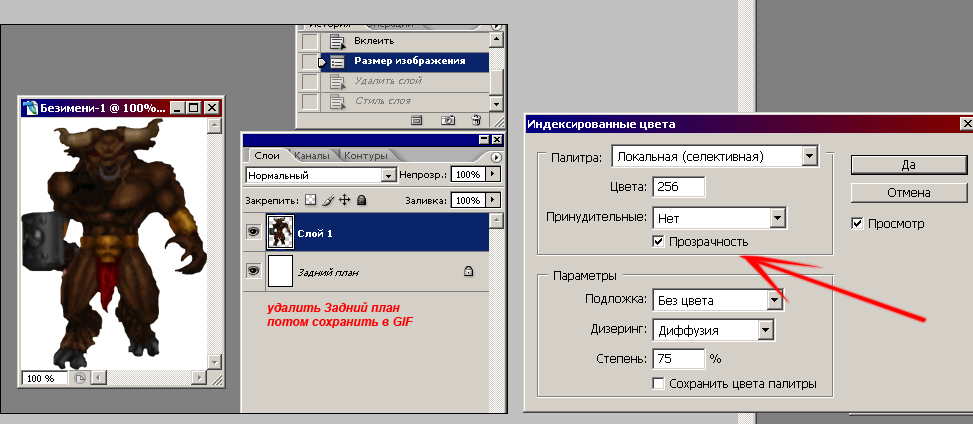Open Layers panel flyout menu arrow
This screenshot has height=424, width=973.
point(496,156)
